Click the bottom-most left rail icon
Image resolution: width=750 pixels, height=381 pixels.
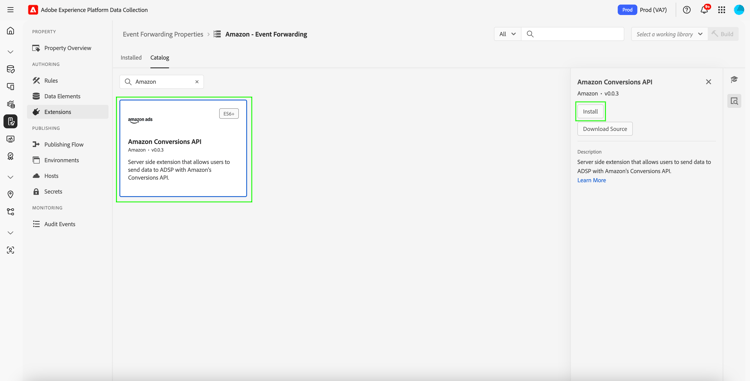tap(11, 250)
